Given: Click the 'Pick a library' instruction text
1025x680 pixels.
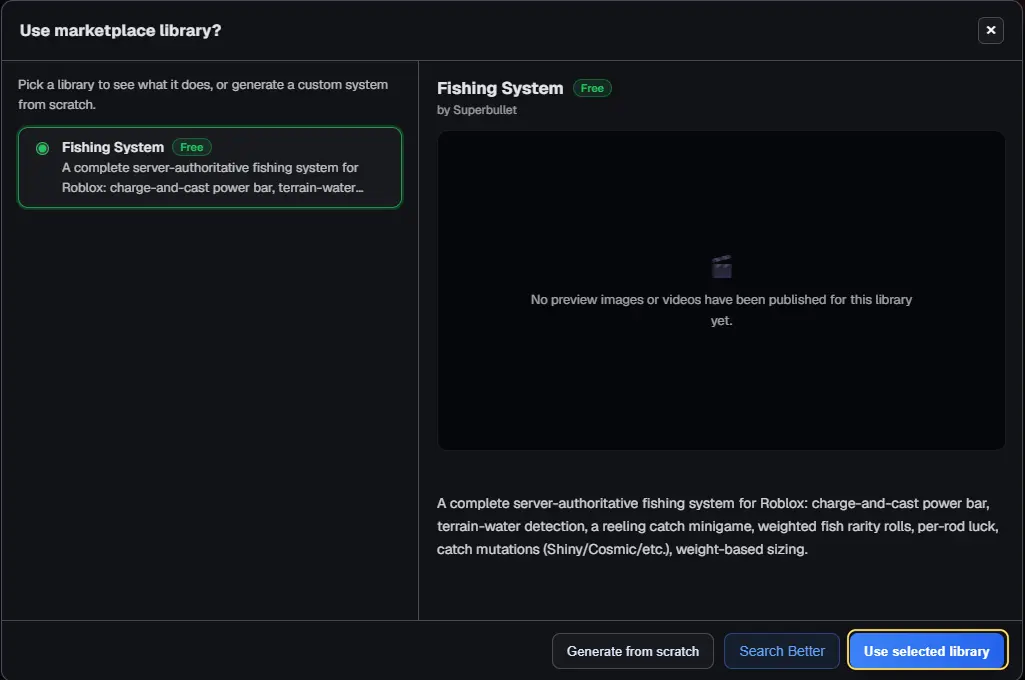Looking at the screenshot, I should pos(203,95).
